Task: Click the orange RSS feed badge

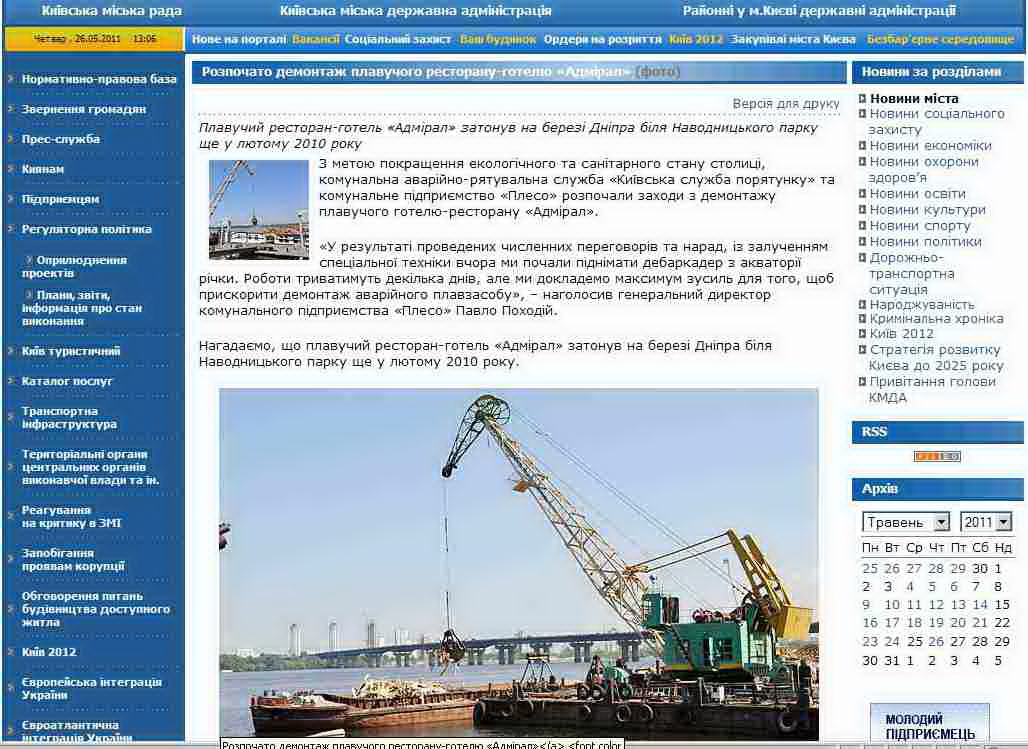Action: (x=937, y=456)
